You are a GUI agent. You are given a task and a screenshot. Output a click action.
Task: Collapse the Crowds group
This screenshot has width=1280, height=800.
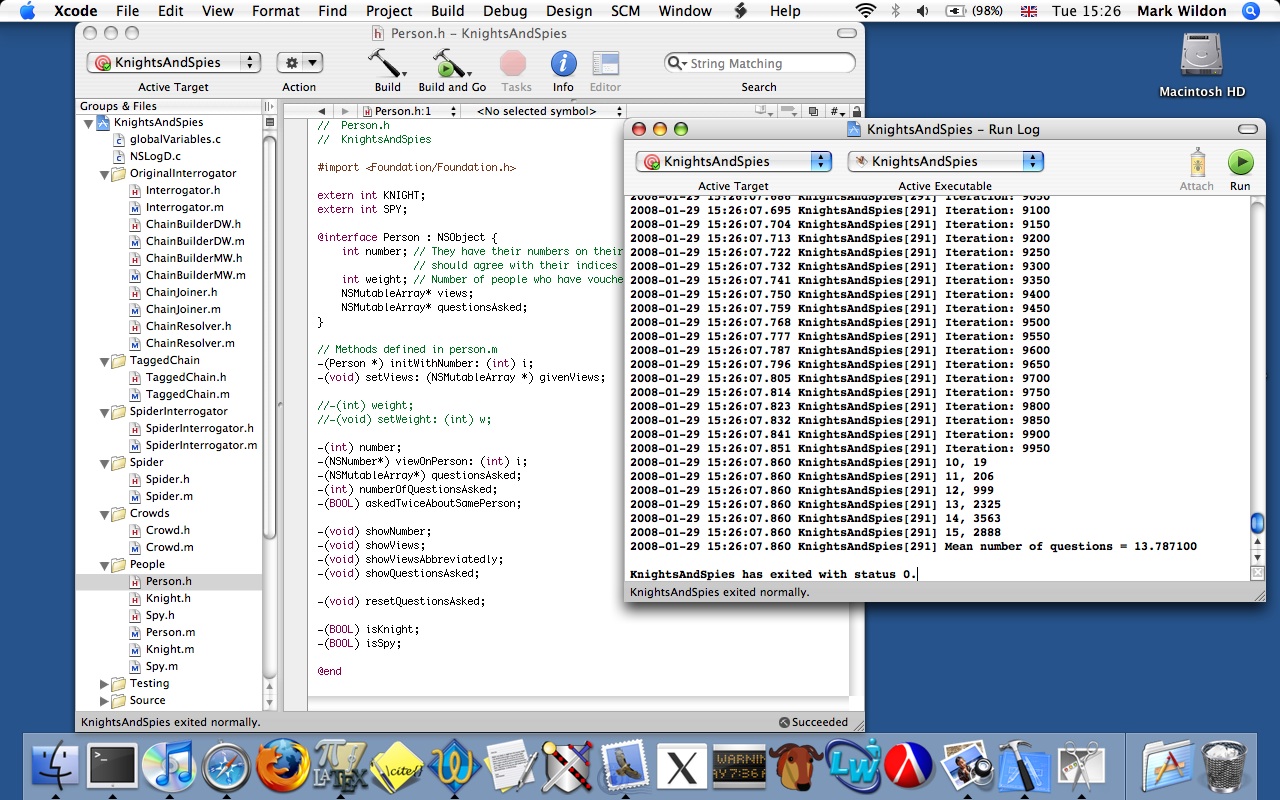[x=105, y=514]
